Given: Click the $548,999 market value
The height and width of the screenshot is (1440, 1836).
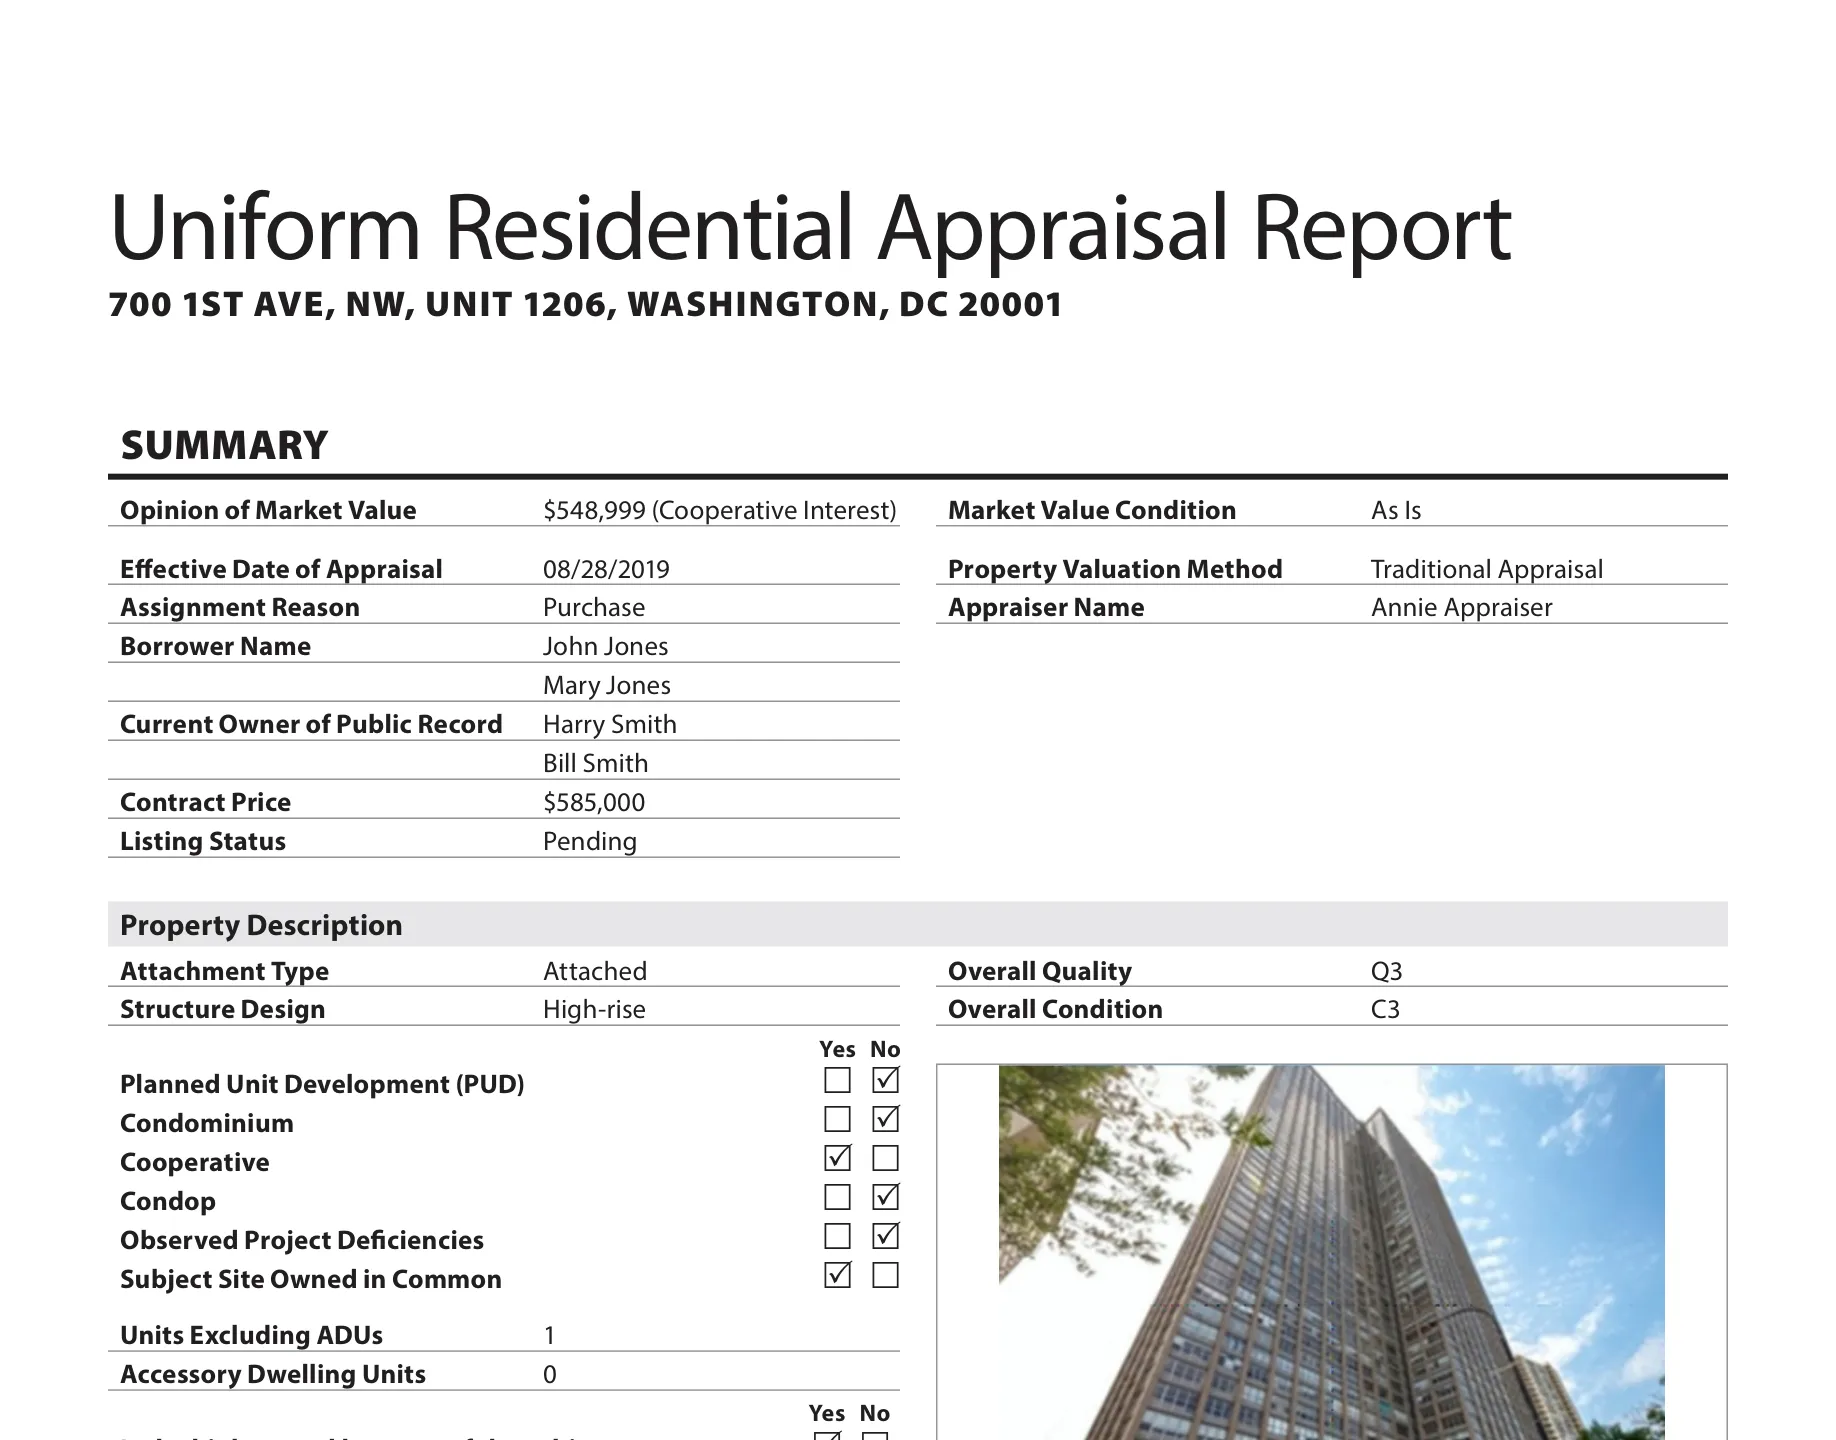Looking at the screenshot, I should coord(720,511).
